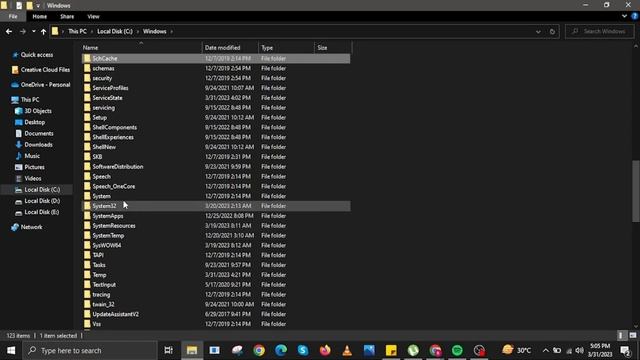Click the Windows breadcrumb segment

pyautogui.click(x=154, y=31)
